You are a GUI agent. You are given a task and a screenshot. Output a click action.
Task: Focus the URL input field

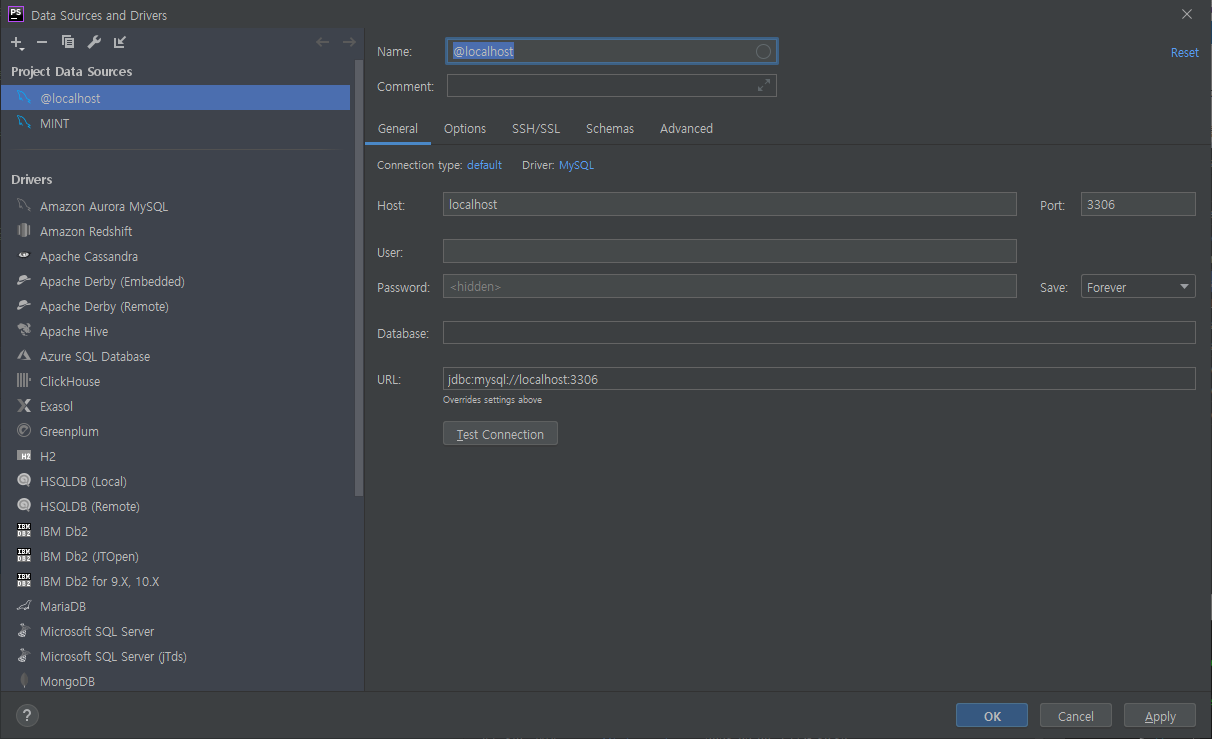click(819, 379)
